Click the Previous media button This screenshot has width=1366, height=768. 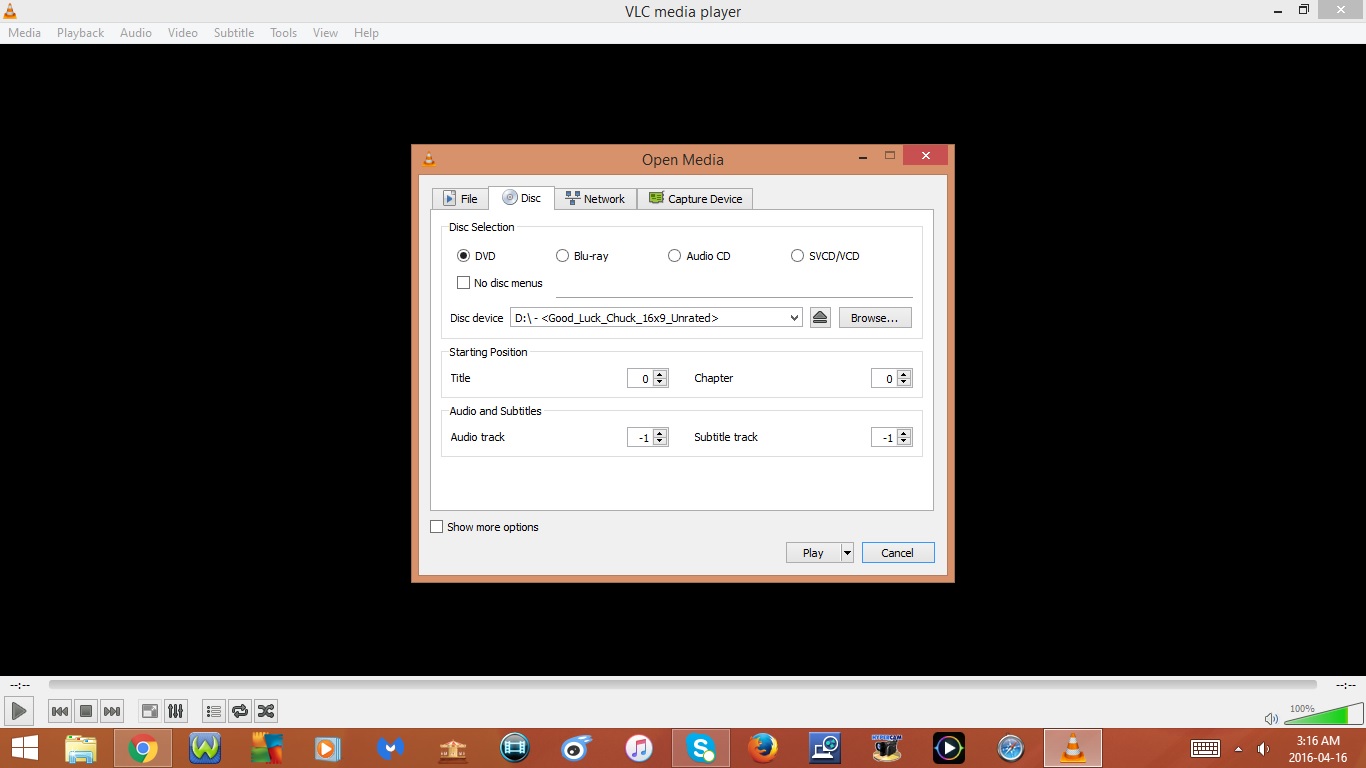tap(60, 711)
